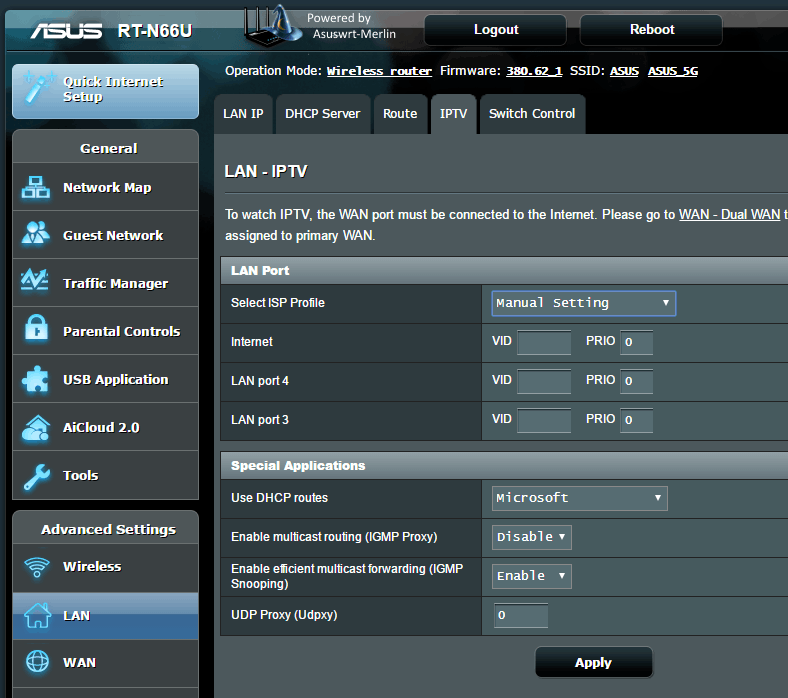Click the ASUS logo
788x698 pixels.
tap(66, 31)
